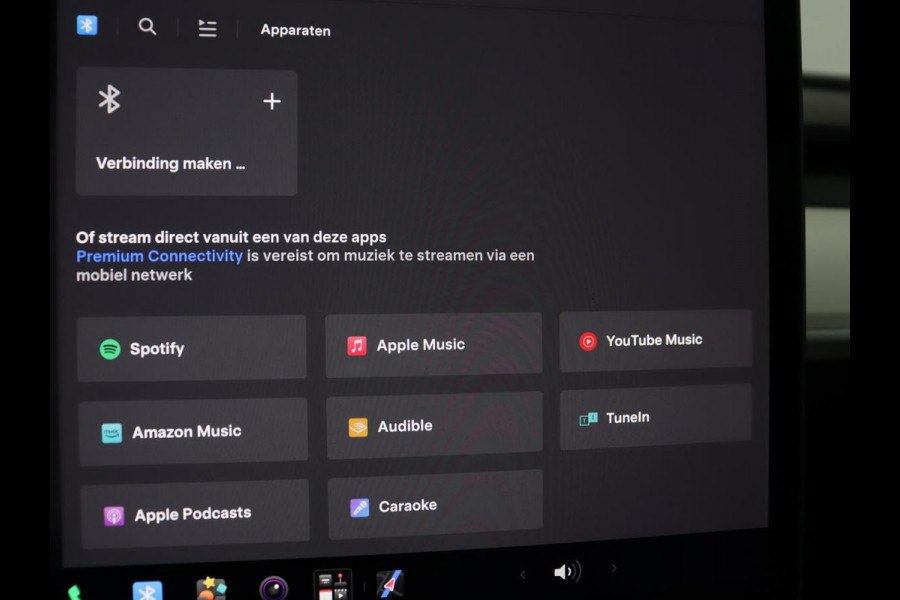Screen dimensions: 900x600
Task: Open the media search magnifier
Action: pos(148,26)
